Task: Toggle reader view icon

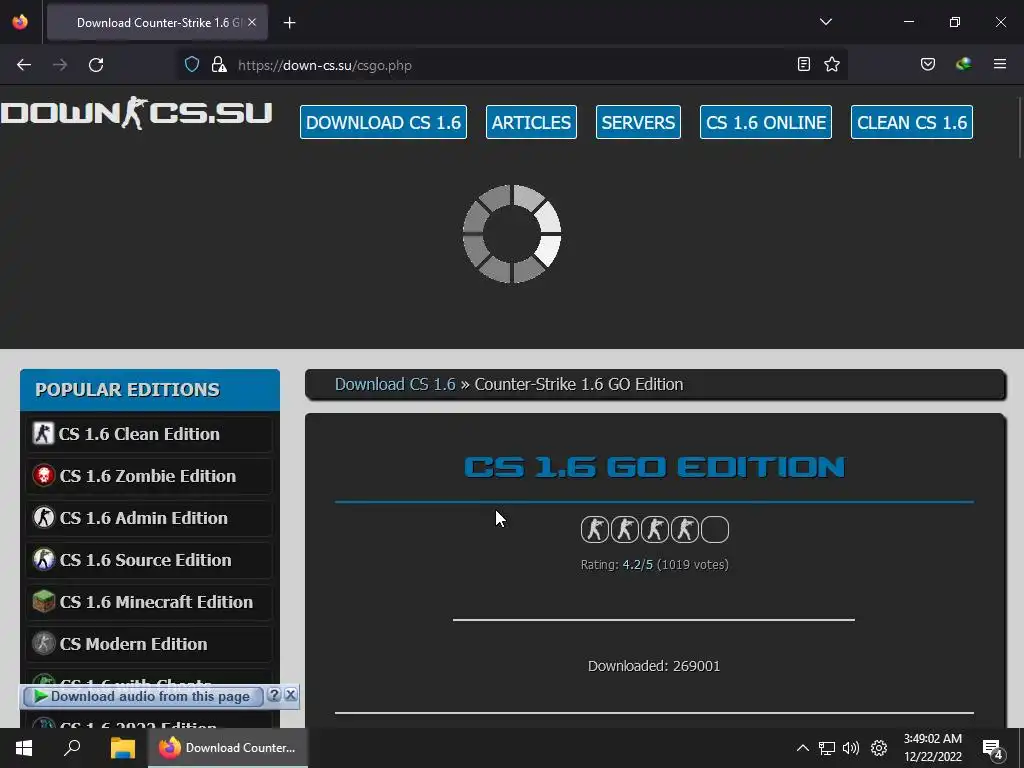Action: coord(804,64)
